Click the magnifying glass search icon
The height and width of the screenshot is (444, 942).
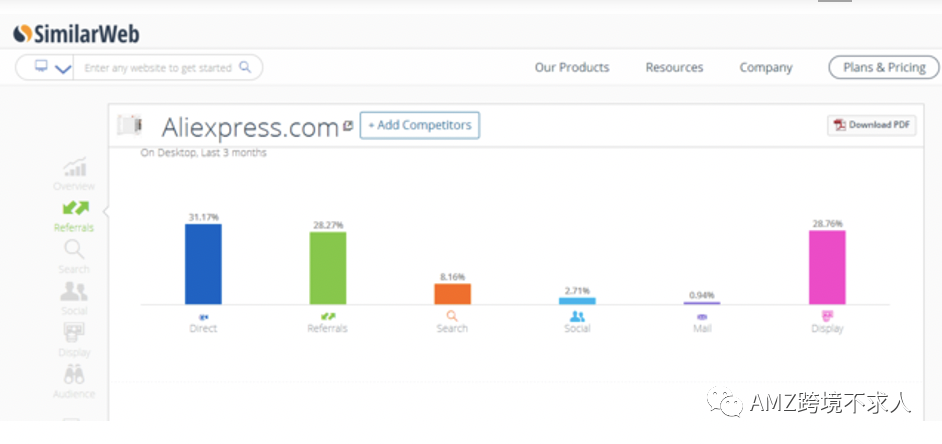click(x=246, y=68)
